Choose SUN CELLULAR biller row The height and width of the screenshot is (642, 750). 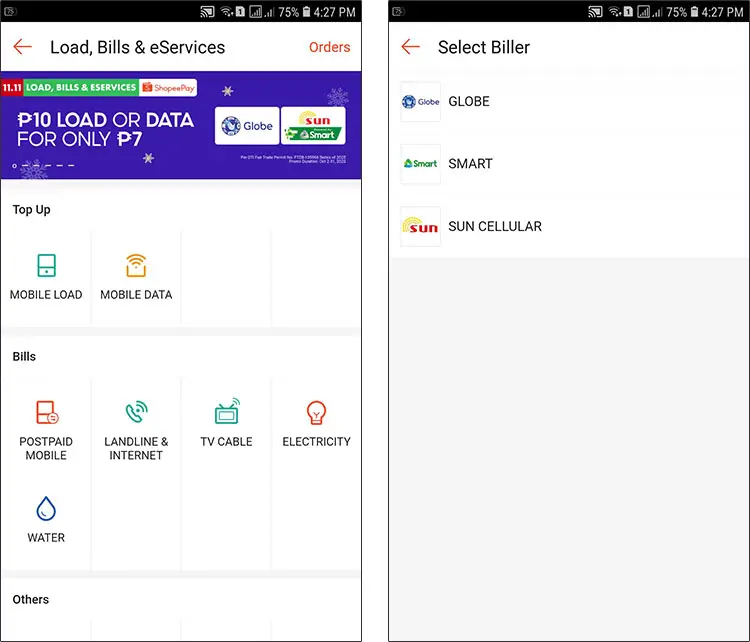coord(569,226)
